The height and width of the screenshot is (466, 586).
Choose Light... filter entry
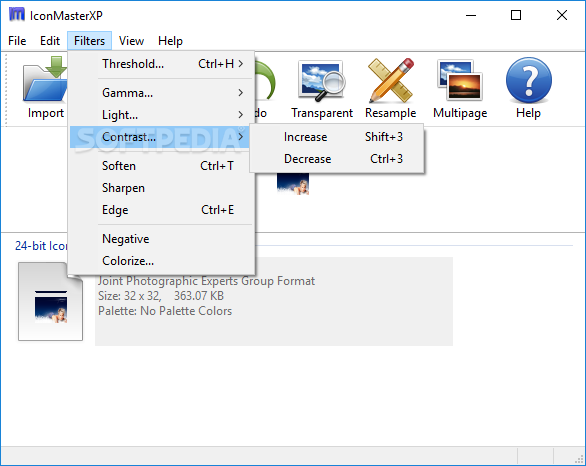(161, 115)
